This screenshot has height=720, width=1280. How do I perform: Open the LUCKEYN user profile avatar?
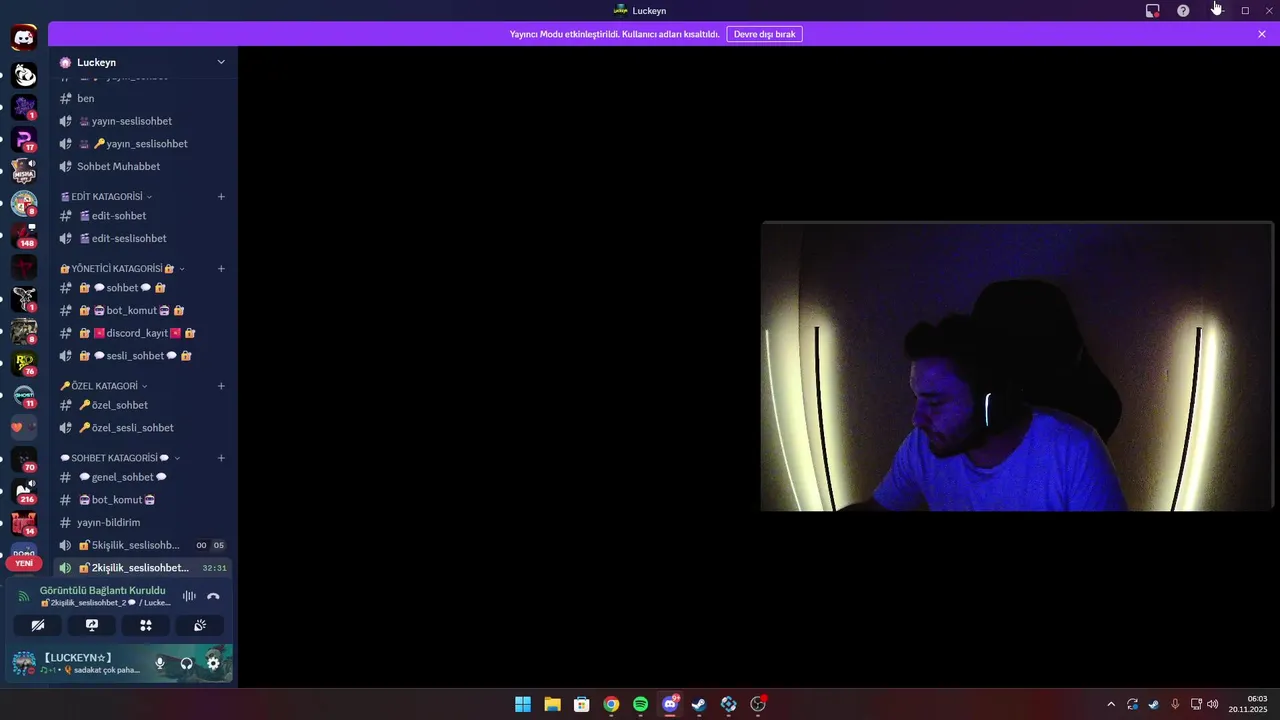(24, 663)
